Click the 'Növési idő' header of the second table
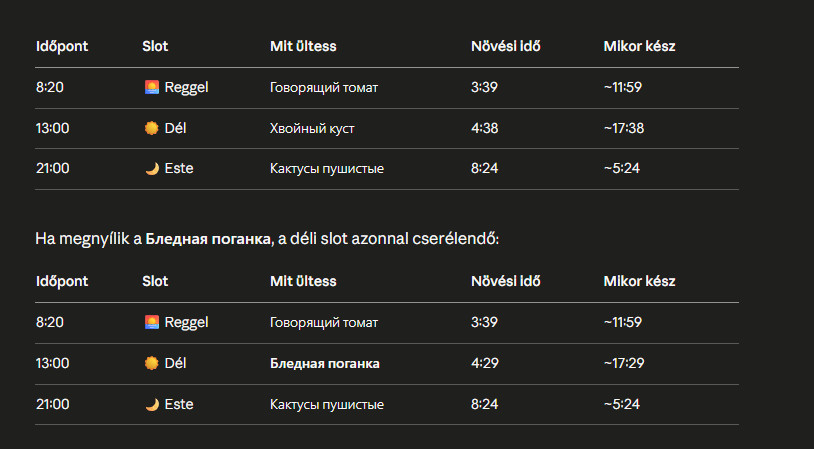This screenshot has height=449, width=814. coord(506,281)
